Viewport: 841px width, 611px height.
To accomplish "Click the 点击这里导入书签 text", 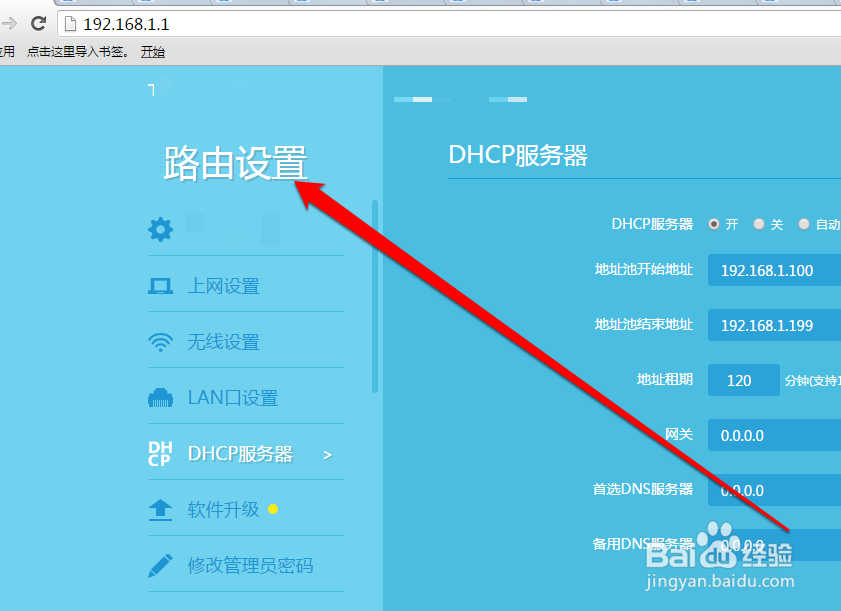I will (78, 51).
